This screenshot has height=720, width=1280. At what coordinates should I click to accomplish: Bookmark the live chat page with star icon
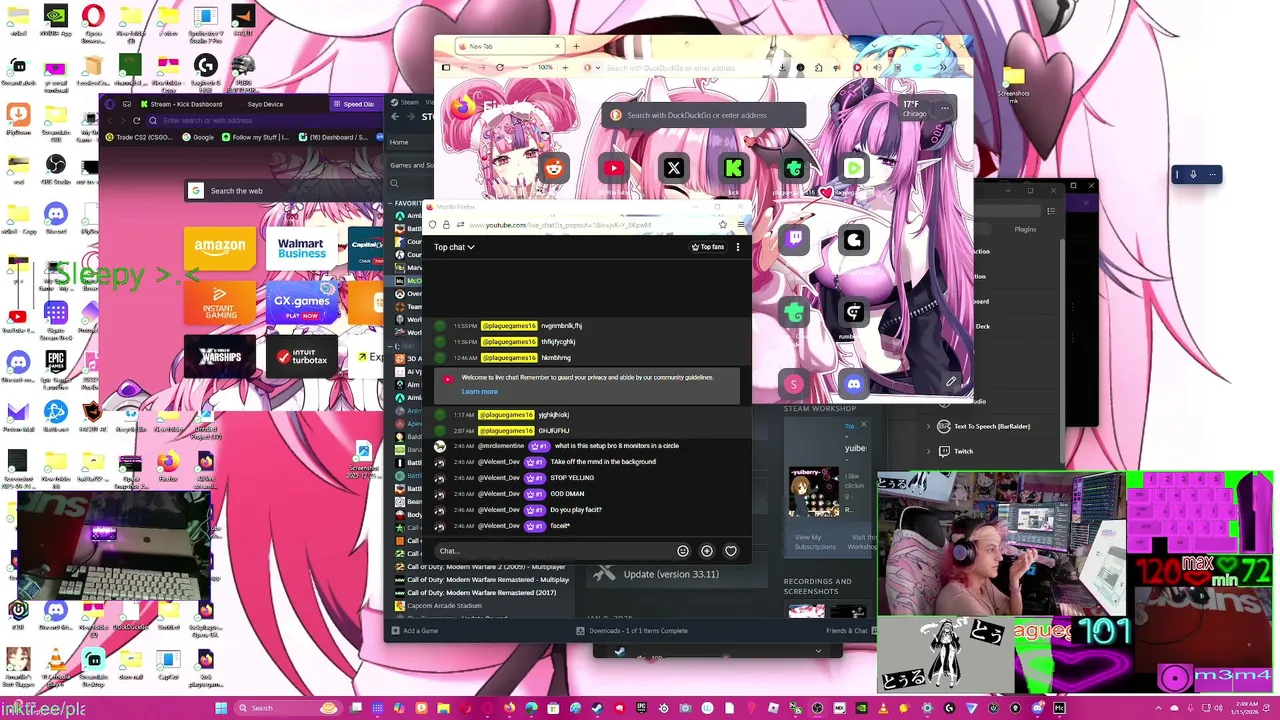(x=722, y=225)
